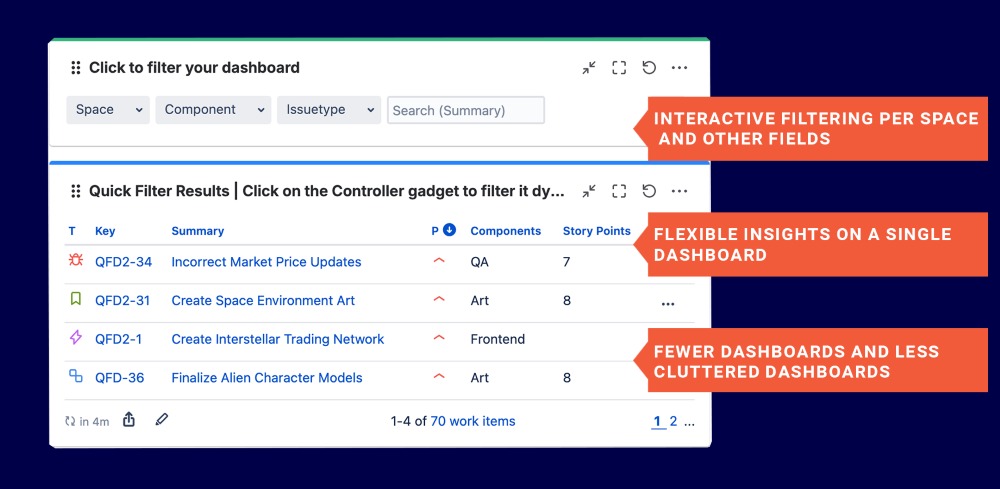Click priority arrow for Create Interstellar Trading Network

coord(439,338)
